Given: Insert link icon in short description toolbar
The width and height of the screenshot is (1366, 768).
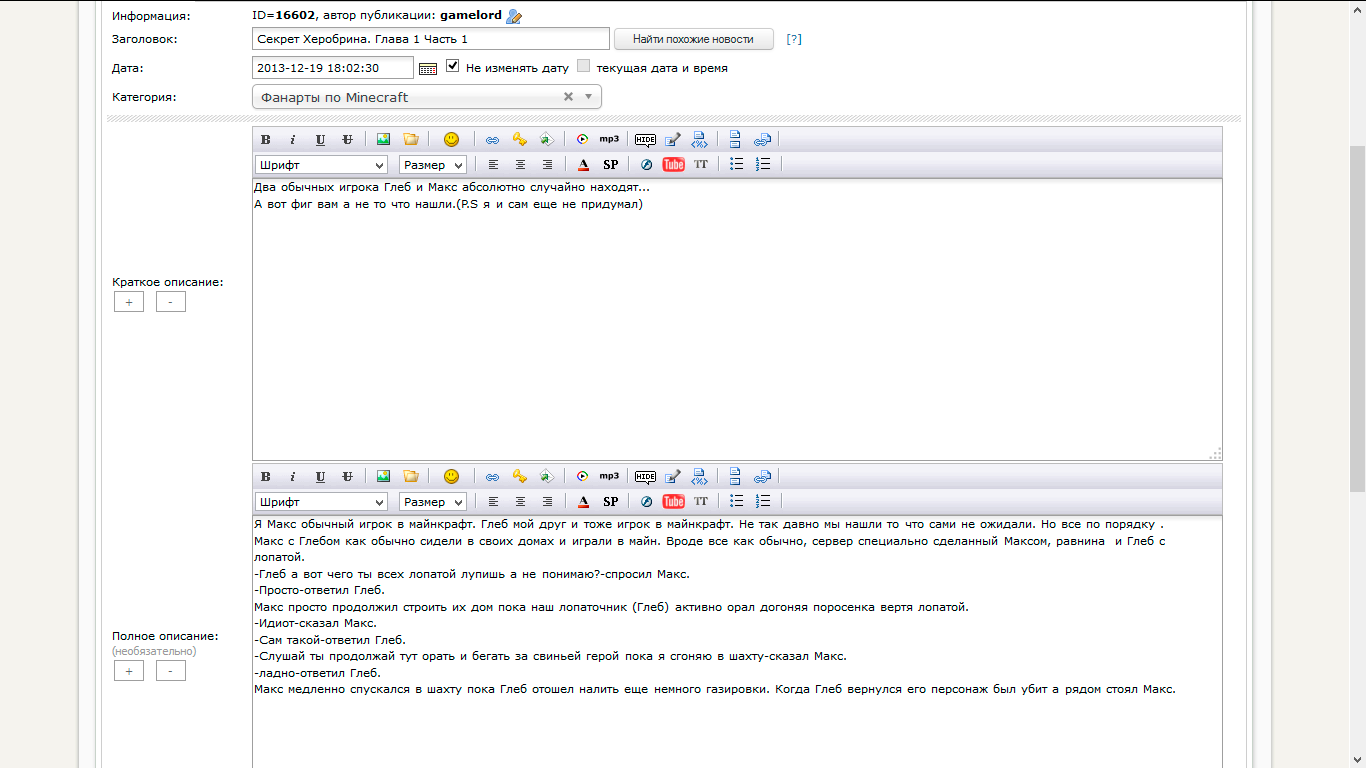Looking at the screenshot, I should 492,140.
